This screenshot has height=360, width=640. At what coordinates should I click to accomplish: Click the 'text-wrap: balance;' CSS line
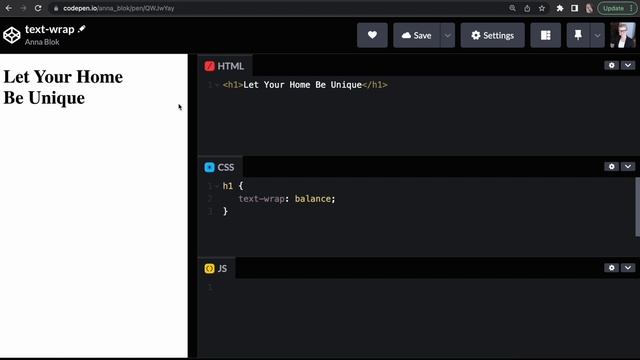[287, 199]
